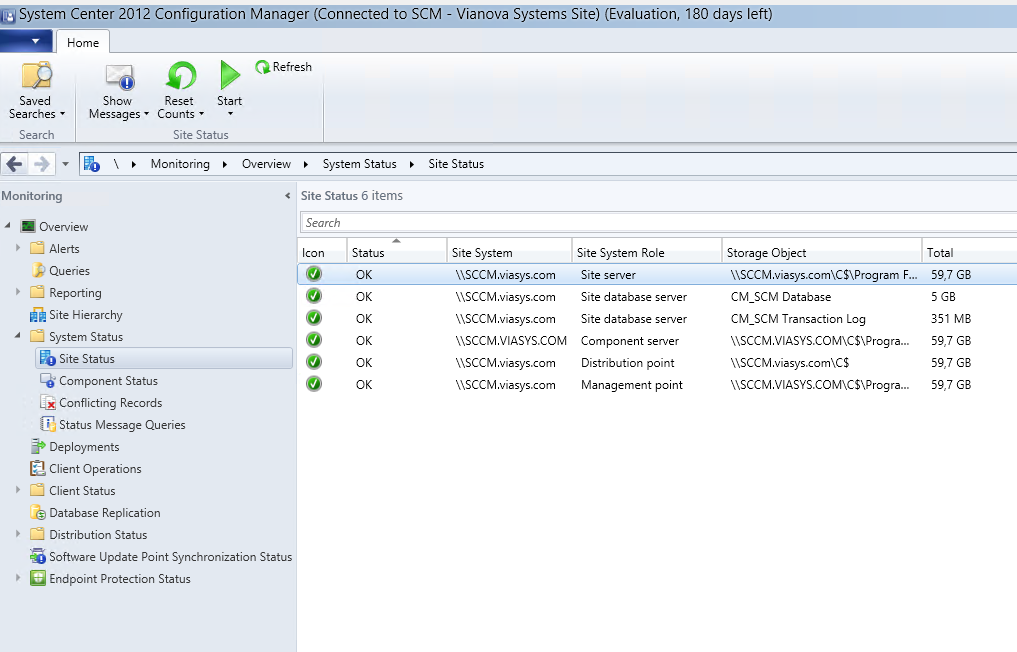
Task: Sort by the Total column header
Action: [x=969, y=252]
